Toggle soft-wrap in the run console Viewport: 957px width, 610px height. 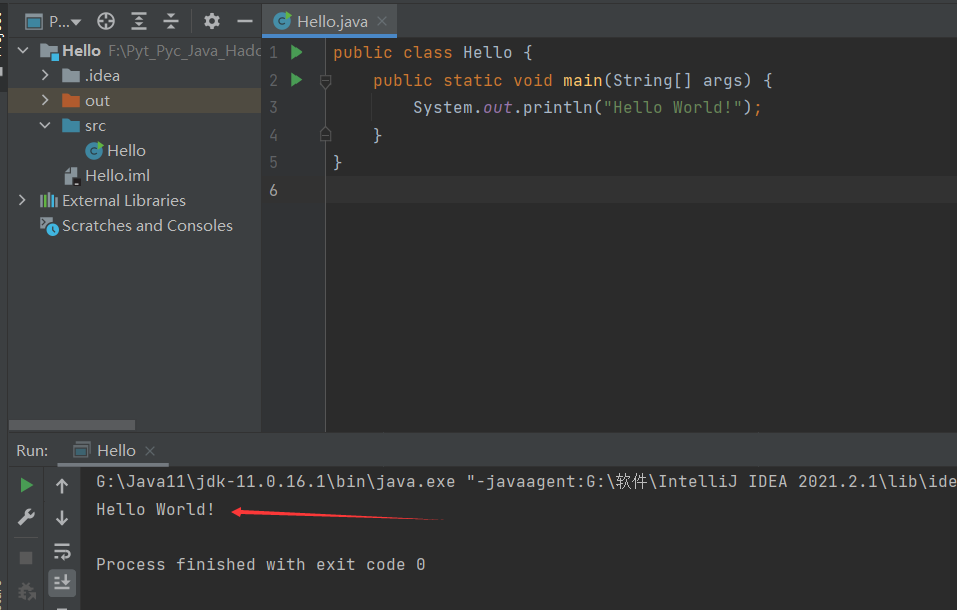click(62, 551)
